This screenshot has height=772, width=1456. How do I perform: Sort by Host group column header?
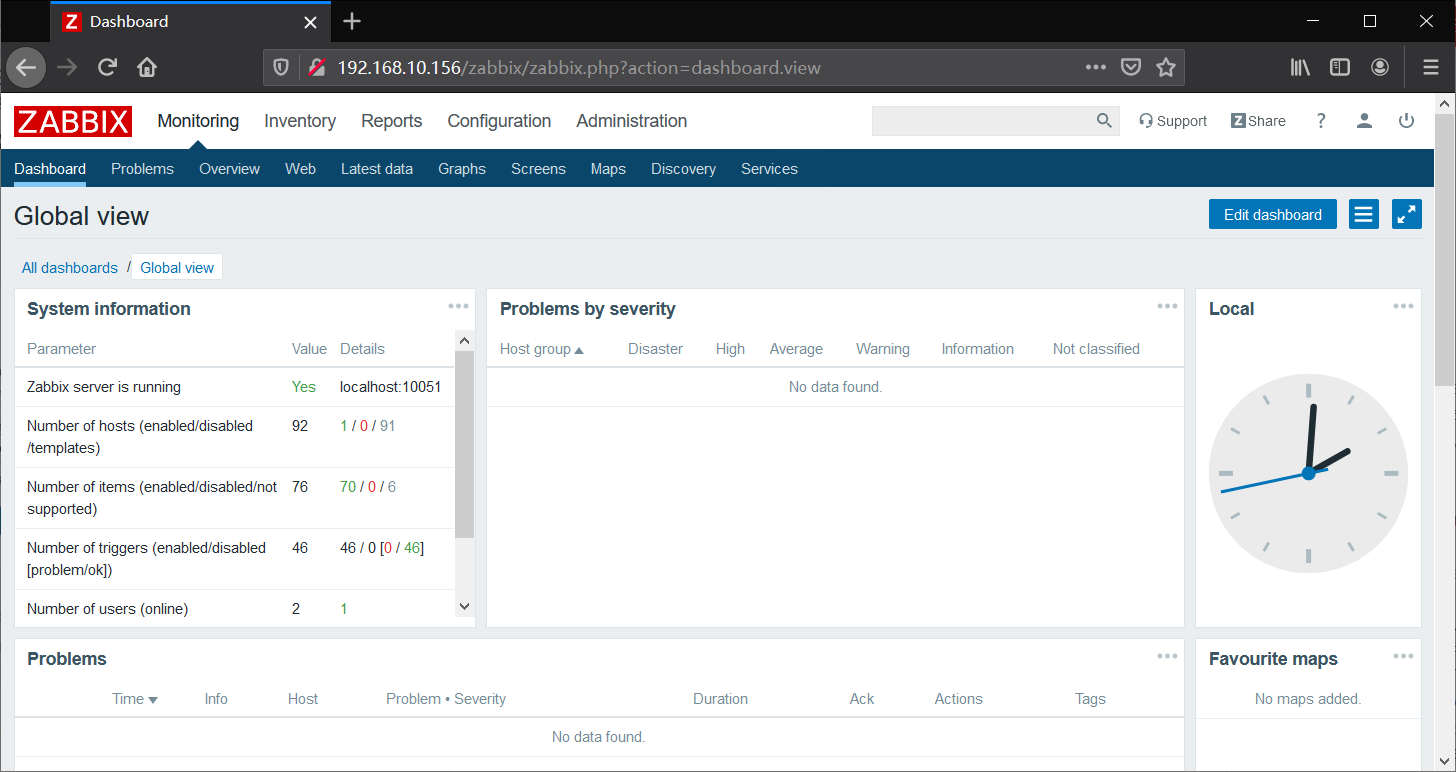tap(541, 349)
